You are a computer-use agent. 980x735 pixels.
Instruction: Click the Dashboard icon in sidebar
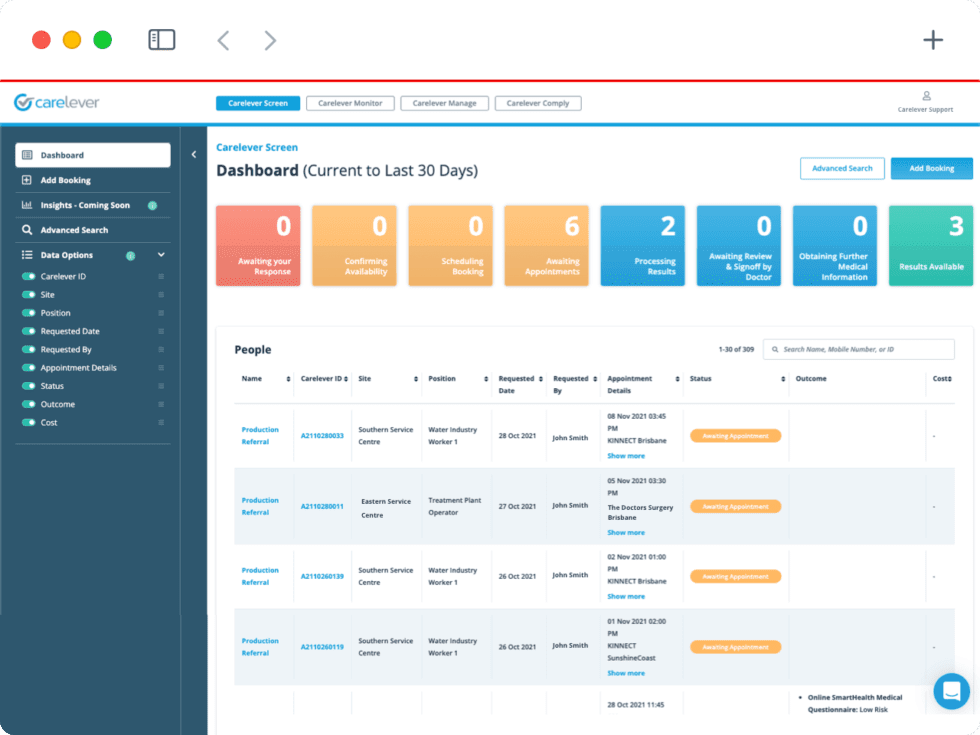28,155
